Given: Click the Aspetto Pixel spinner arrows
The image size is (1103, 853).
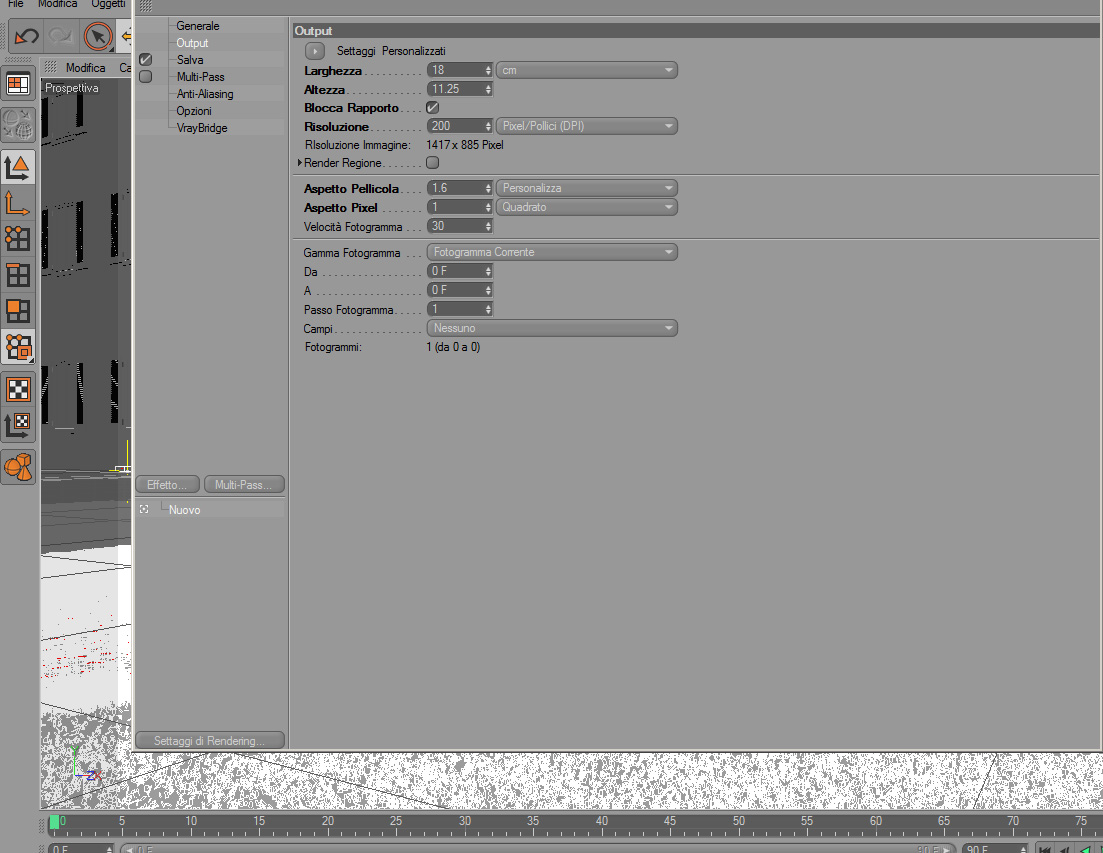Looking at the screenshot, I should (488, 207).
